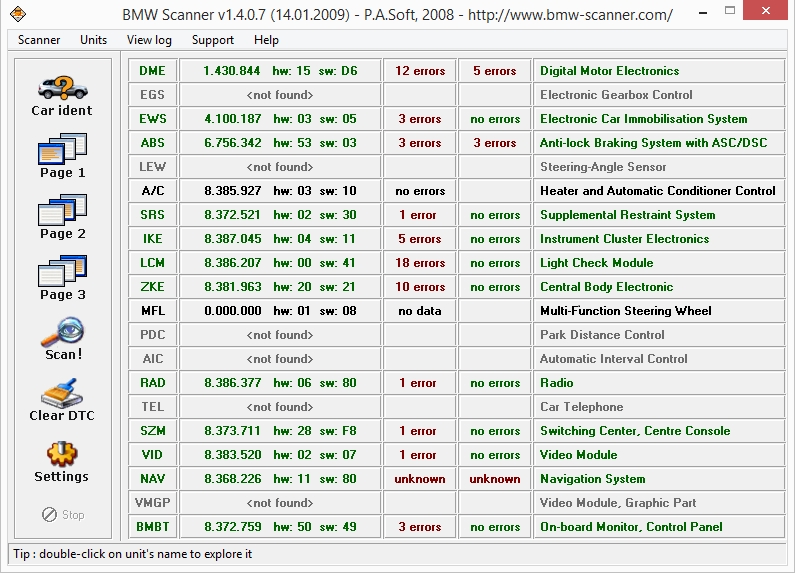This screenshot has height=573, width=795.
Task: Click the DME '12 errors' cell
Action: click(x=420, y=70)
